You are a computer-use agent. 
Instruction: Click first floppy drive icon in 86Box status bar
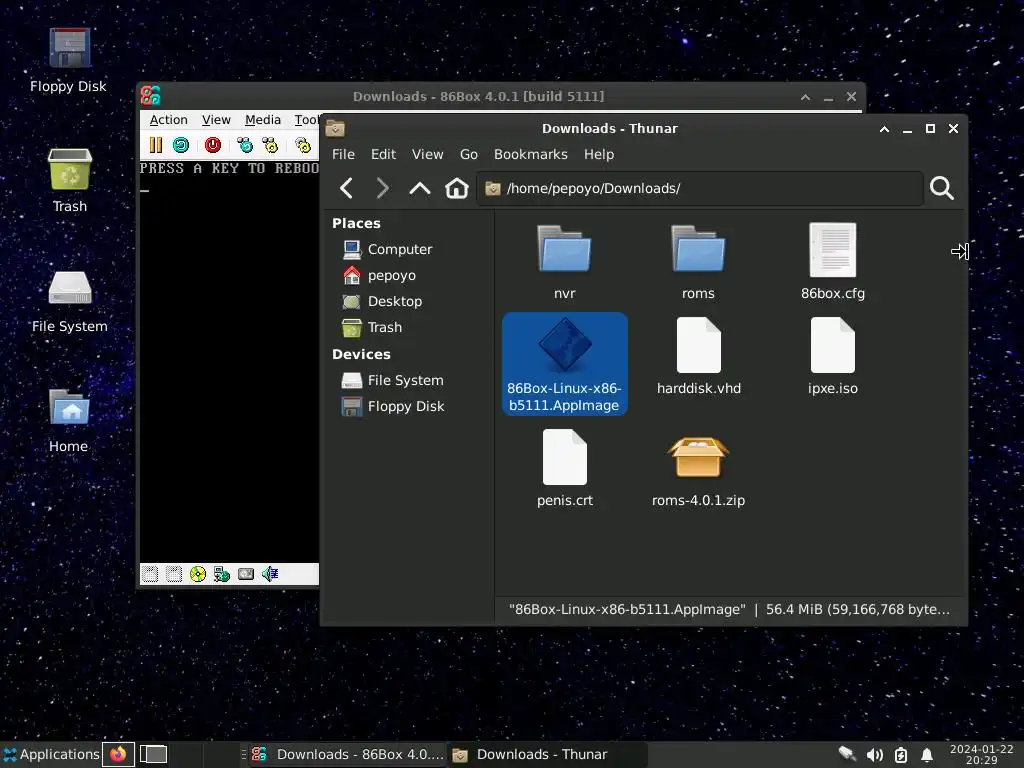[x=150, y=574]
